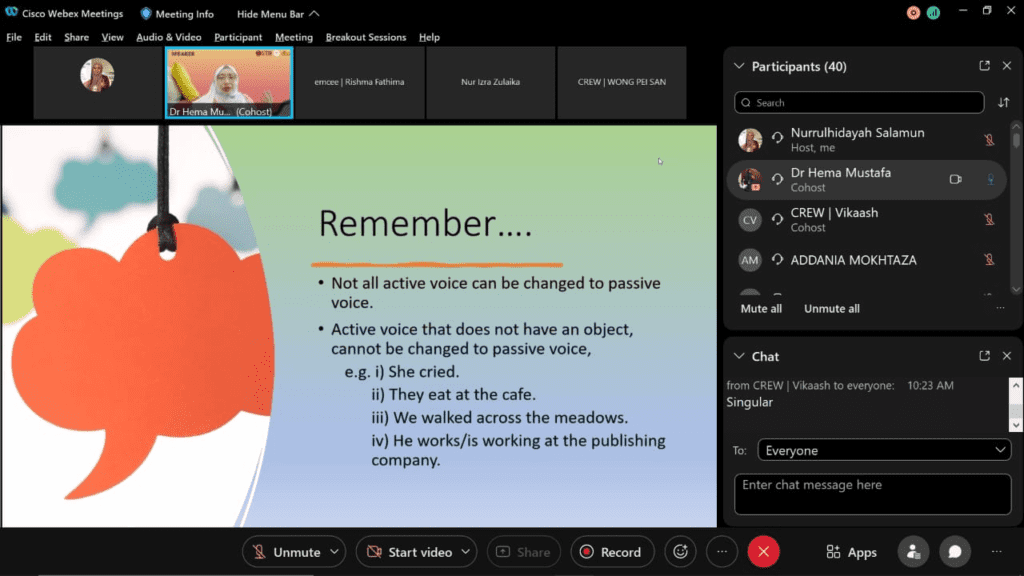The width and height of the screenshot is (1024, 576).
Task: Click the Share content button
Action: (524, 552)
